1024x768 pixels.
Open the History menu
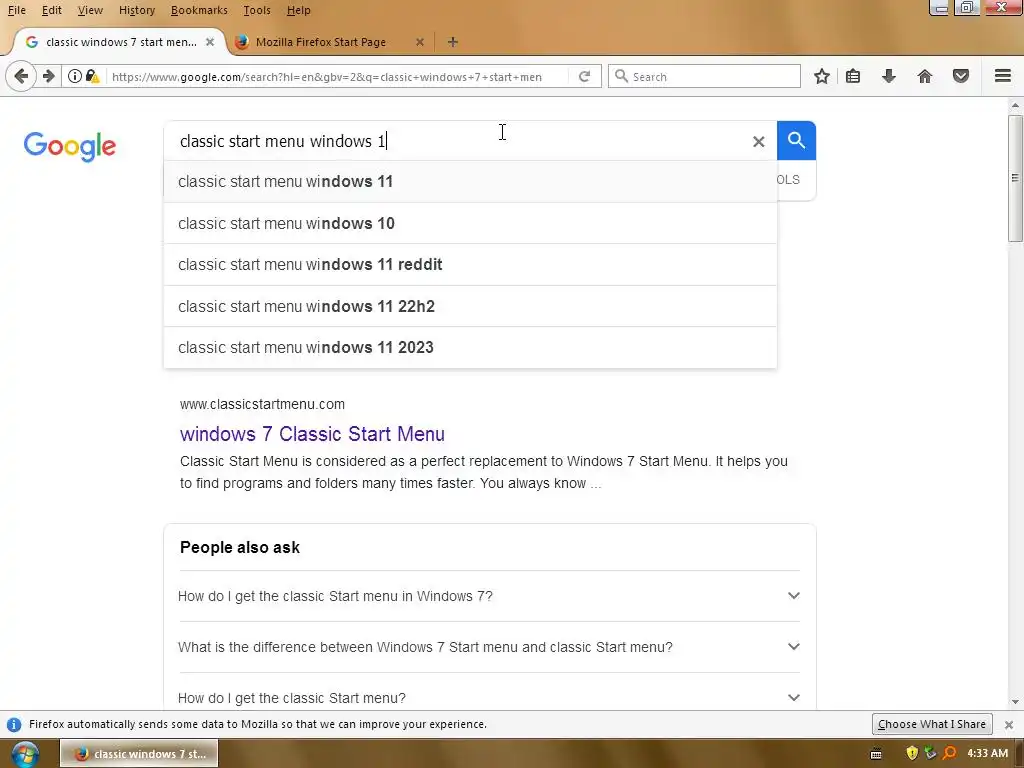pyautogui.click(x=137, y=10)
